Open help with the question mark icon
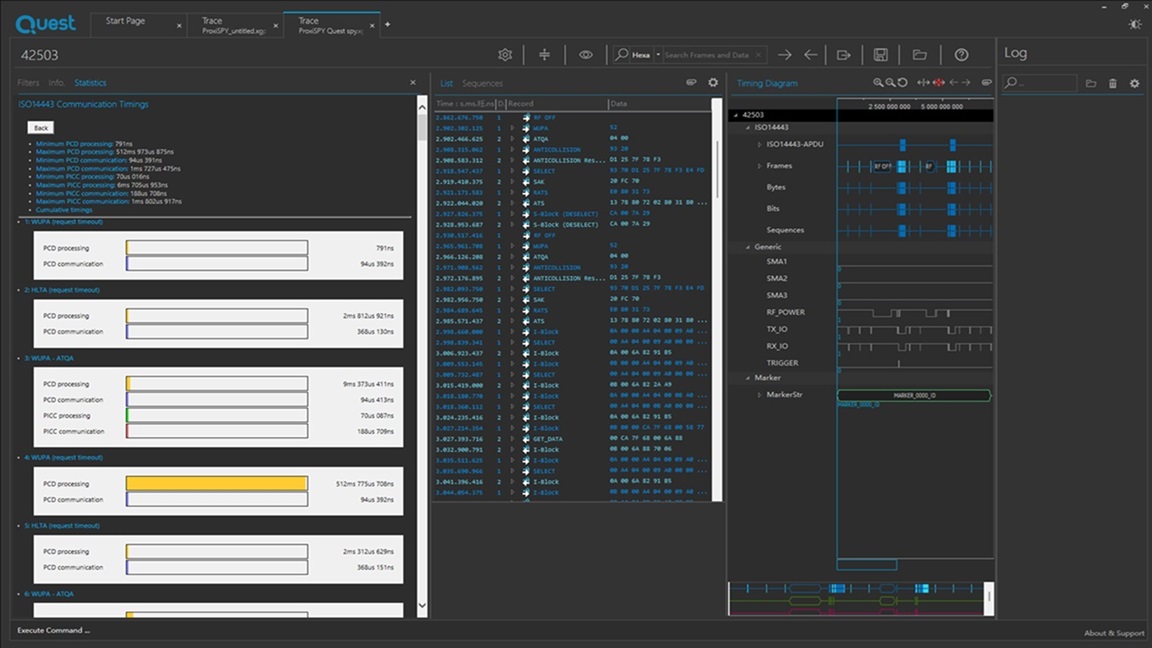The height and width of the screenshot is (648, 1152). (961, 55)
